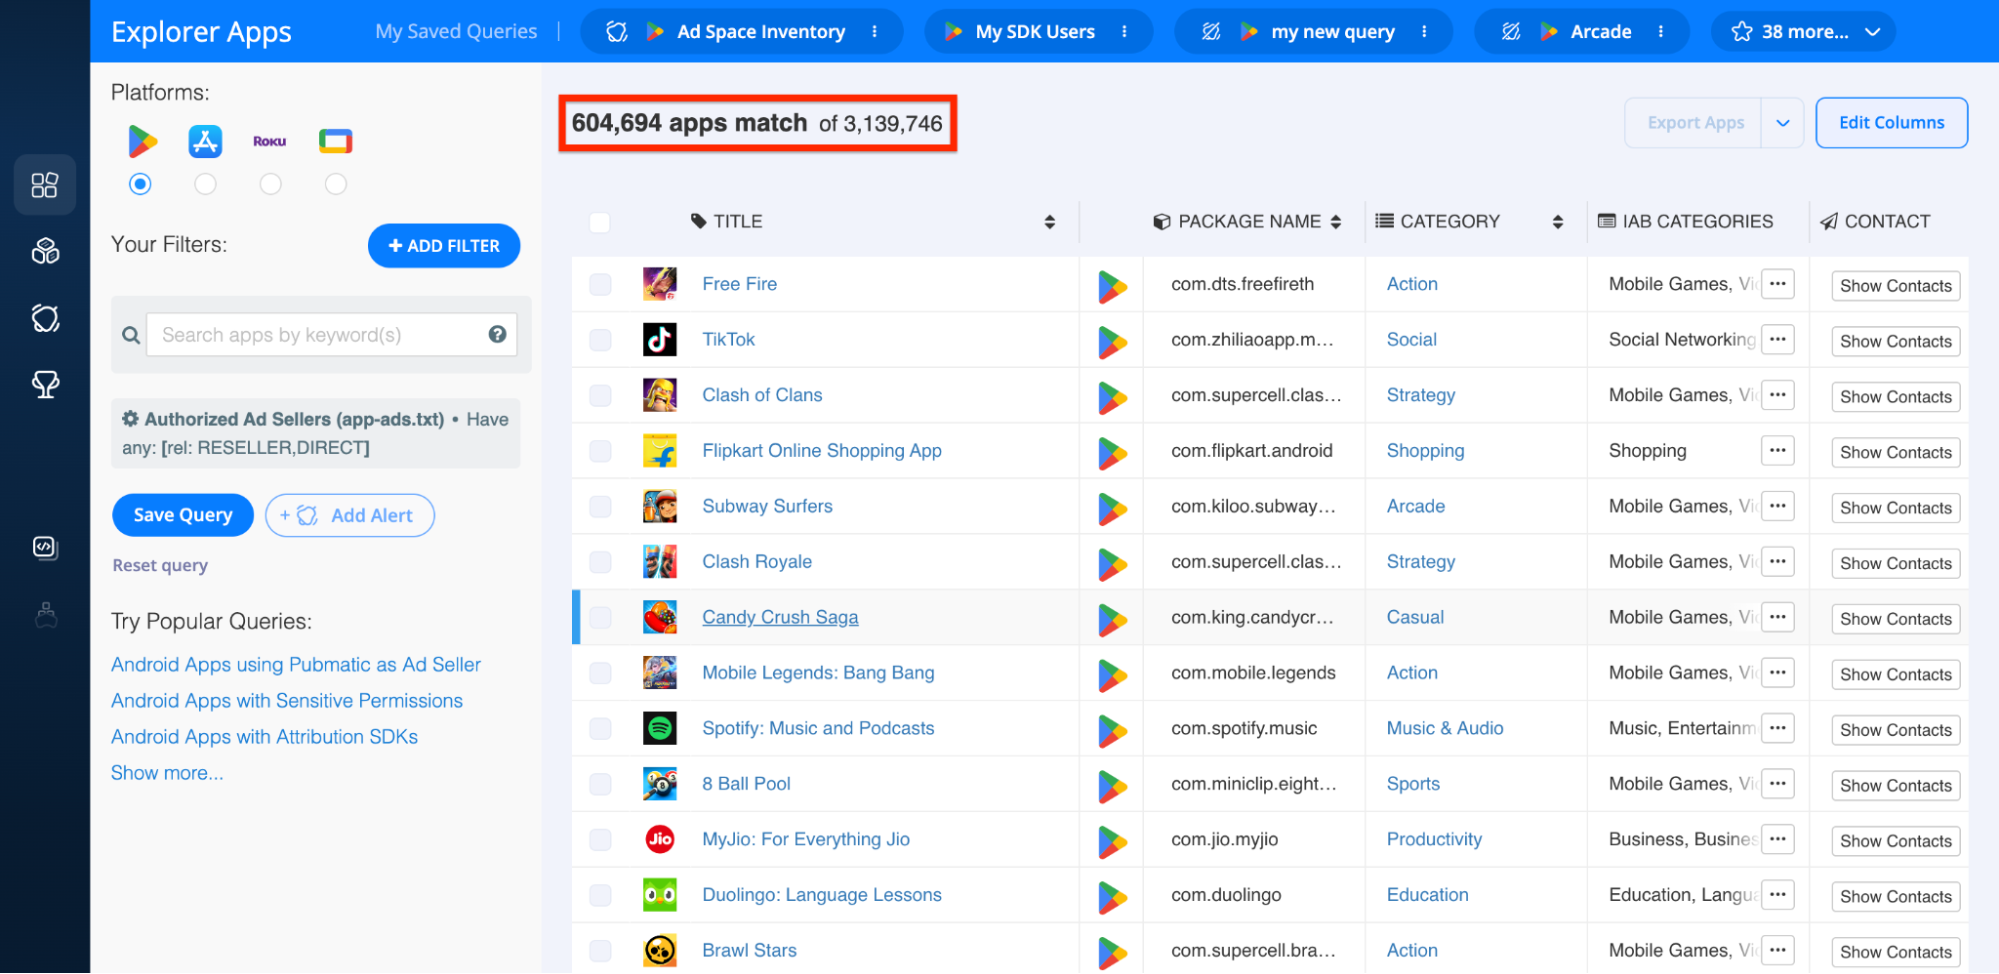Expand IAB categories for Duolingo
Image resolution: width=1999 pixels, height=974 pixels.
tap(1778, 895)
